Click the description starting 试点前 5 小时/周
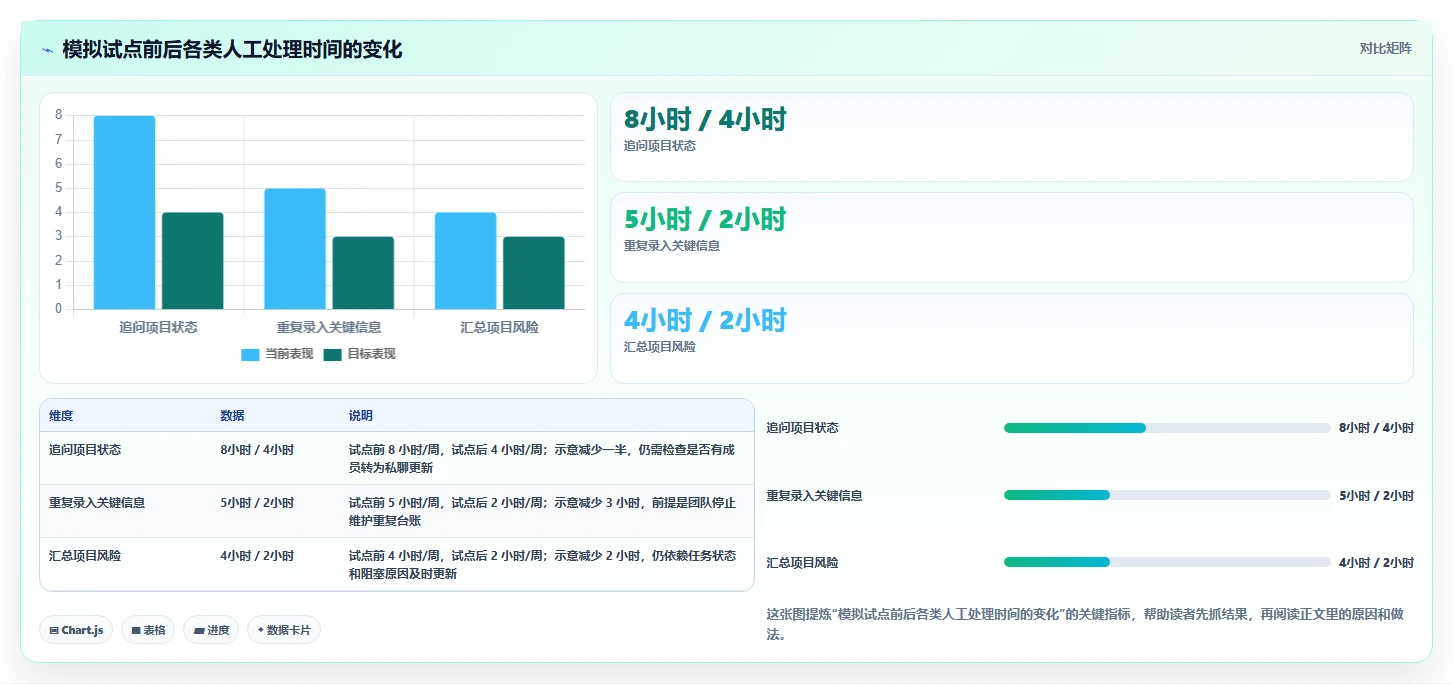 pos(542,512)
